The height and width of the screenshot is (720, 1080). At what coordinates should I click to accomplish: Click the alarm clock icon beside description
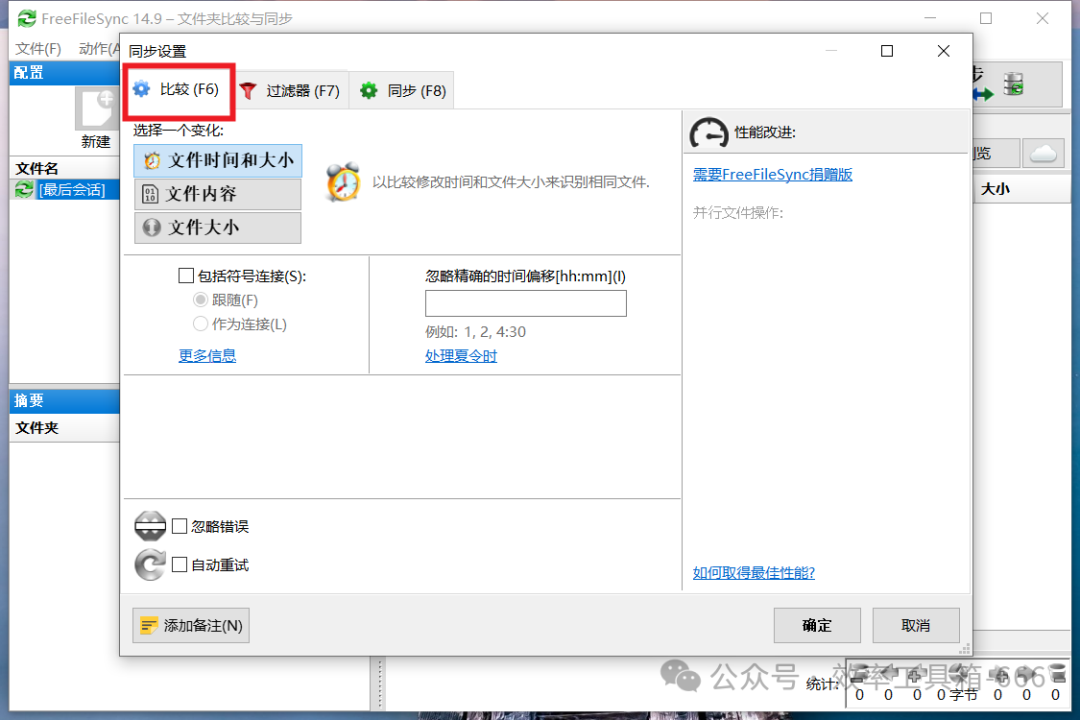343,182
